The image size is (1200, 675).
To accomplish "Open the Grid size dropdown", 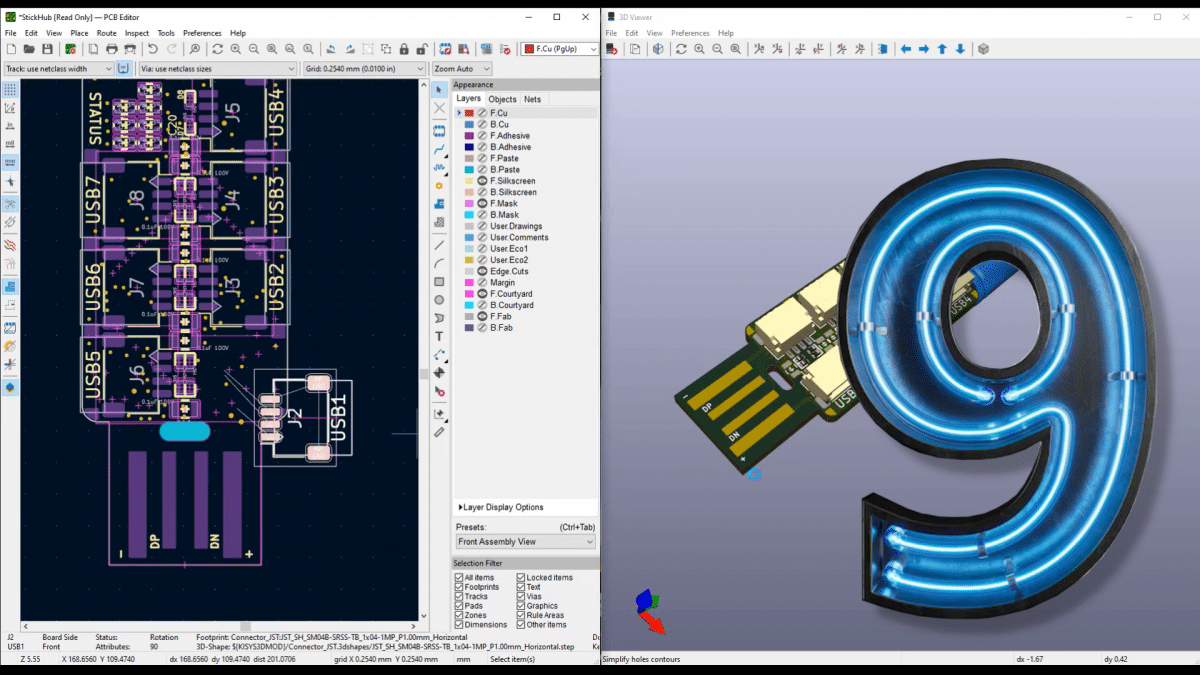I will coord(364,69).
